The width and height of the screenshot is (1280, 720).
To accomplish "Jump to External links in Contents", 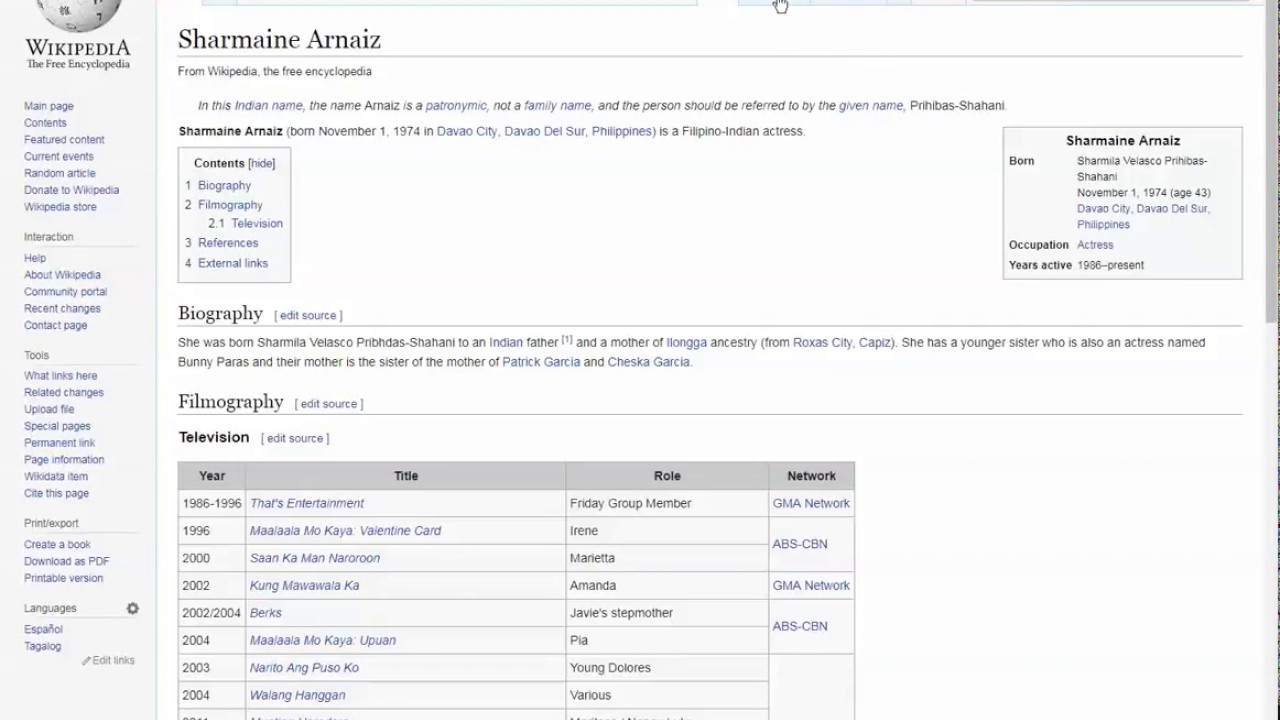I will pyautogui.click(x=233, y=263).
